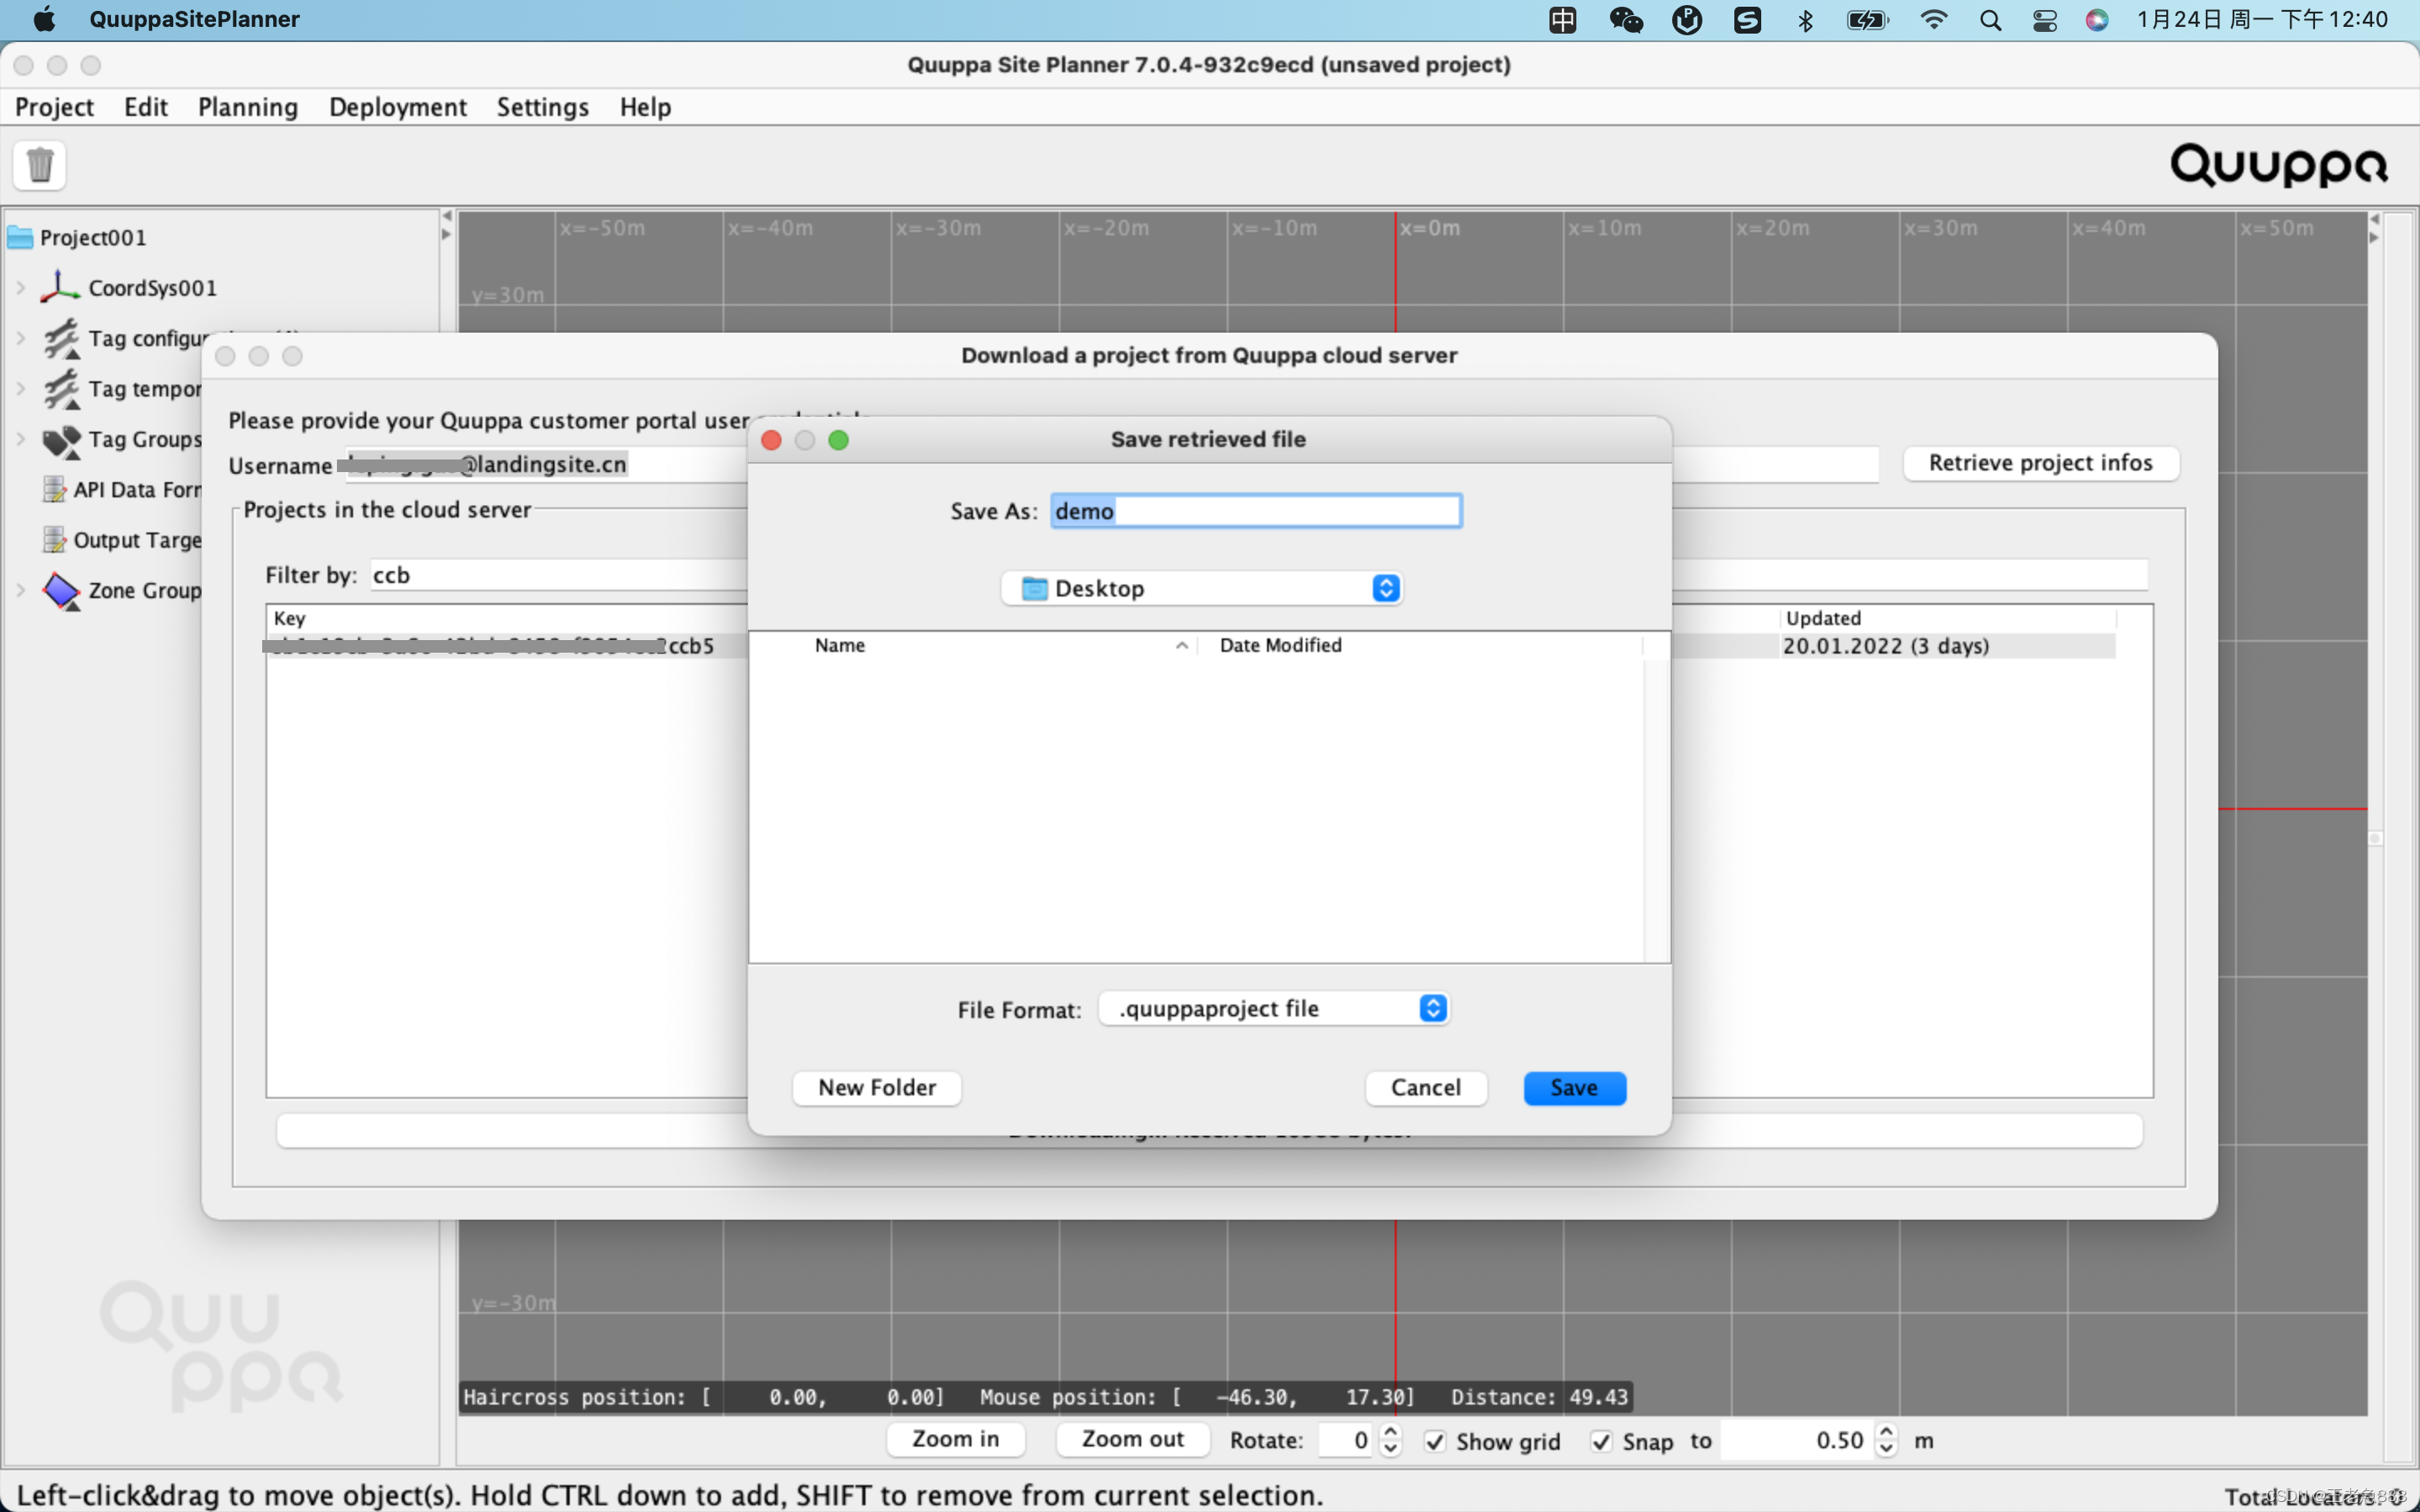Click the Save As filename field
The image size is (2420, 1512).
pos(1256,511)
